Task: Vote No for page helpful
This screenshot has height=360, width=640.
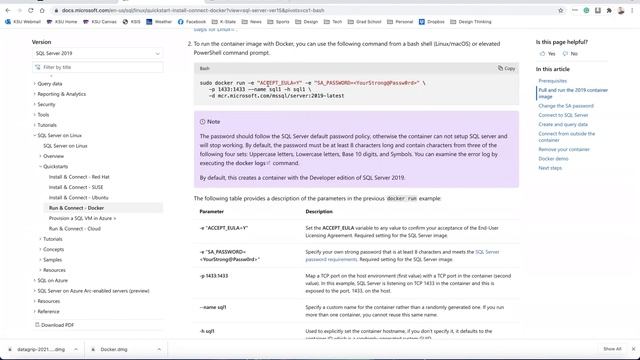Action: tap(570, 54)
